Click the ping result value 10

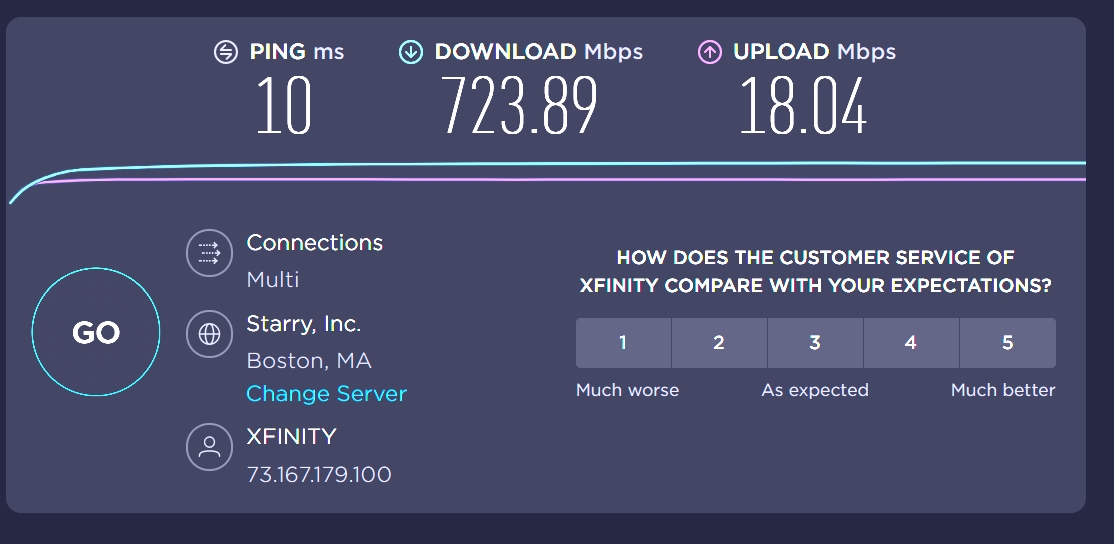[284, 106]
